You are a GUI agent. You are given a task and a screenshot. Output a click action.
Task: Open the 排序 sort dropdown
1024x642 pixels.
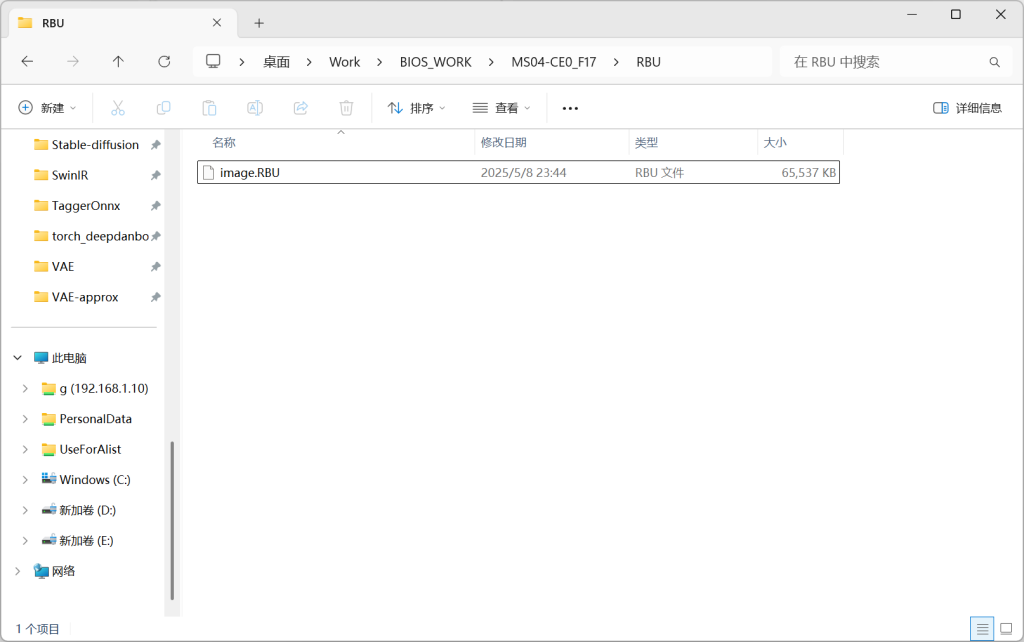pos(416,108)
